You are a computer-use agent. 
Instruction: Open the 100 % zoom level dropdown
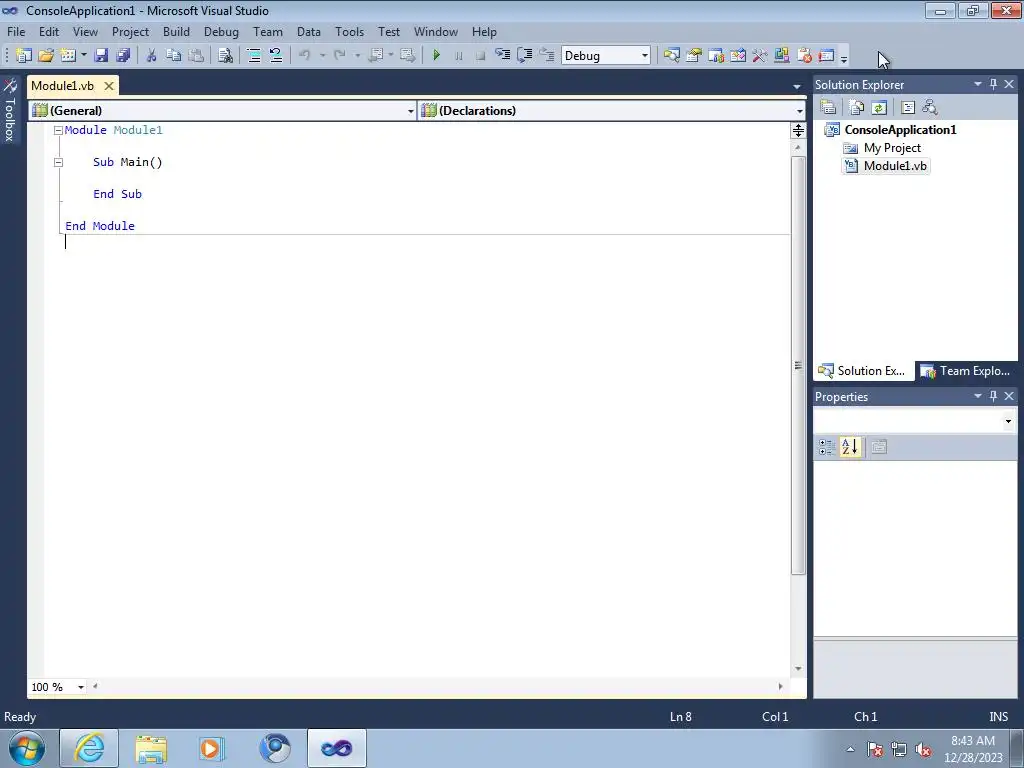(81, 687)
